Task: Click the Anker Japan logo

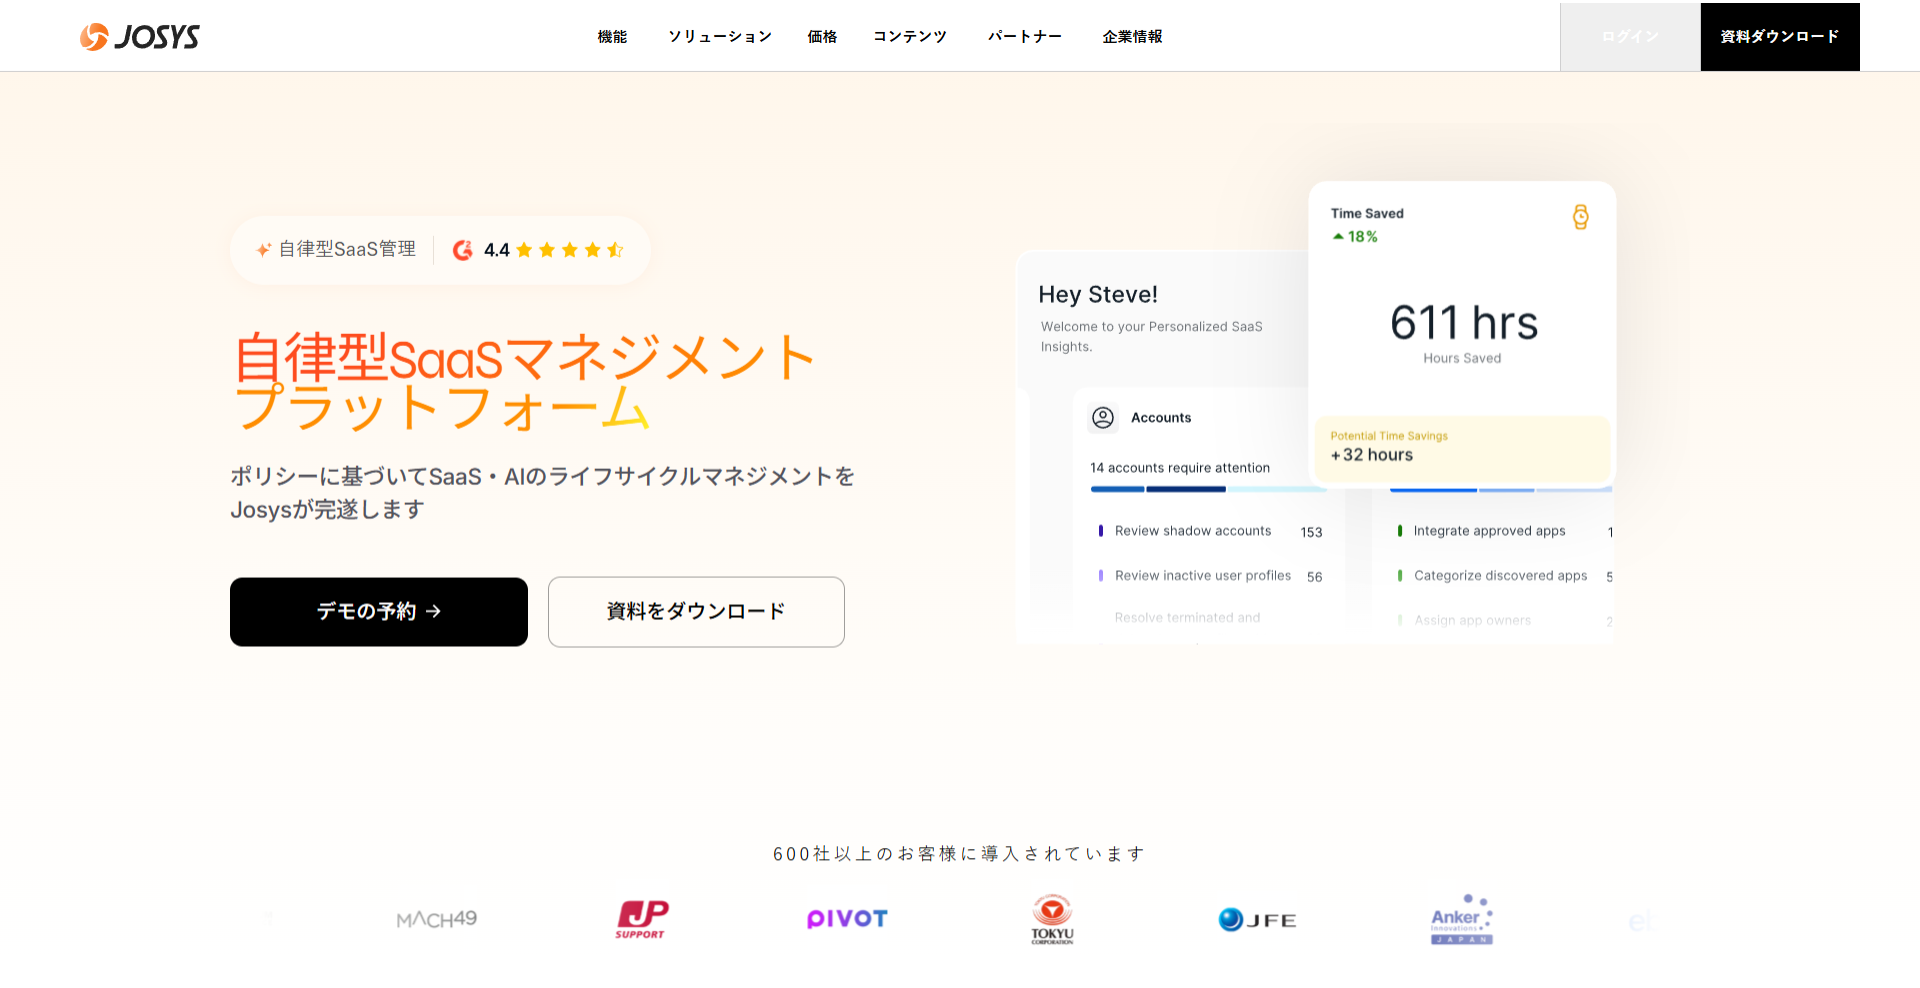Action: [1462, 919]
